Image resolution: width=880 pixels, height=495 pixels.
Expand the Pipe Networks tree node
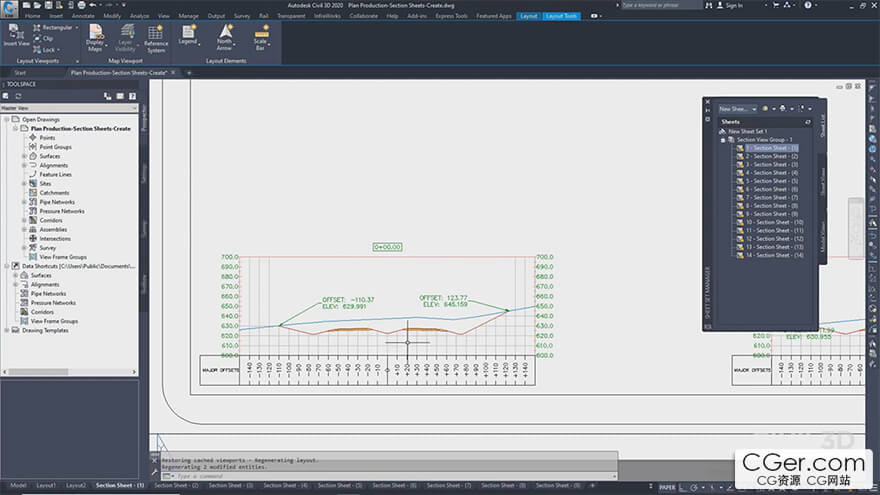pyautogui.click(x=24, y=202)
